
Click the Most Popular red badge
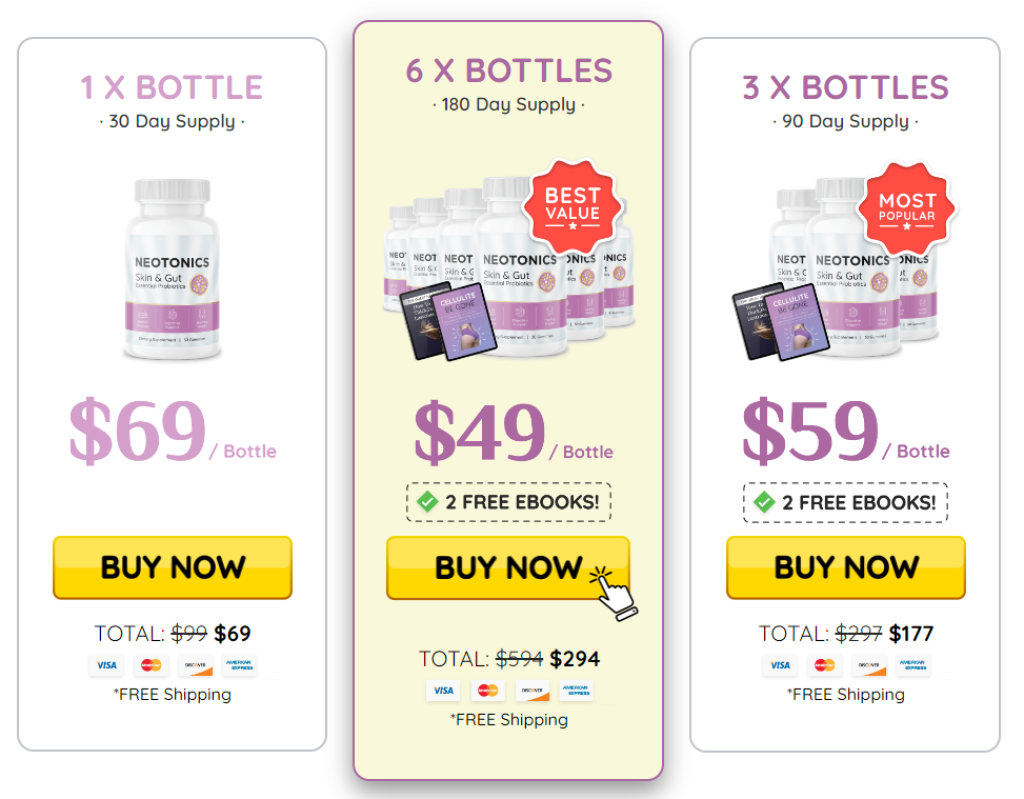(x=906, y=208)
